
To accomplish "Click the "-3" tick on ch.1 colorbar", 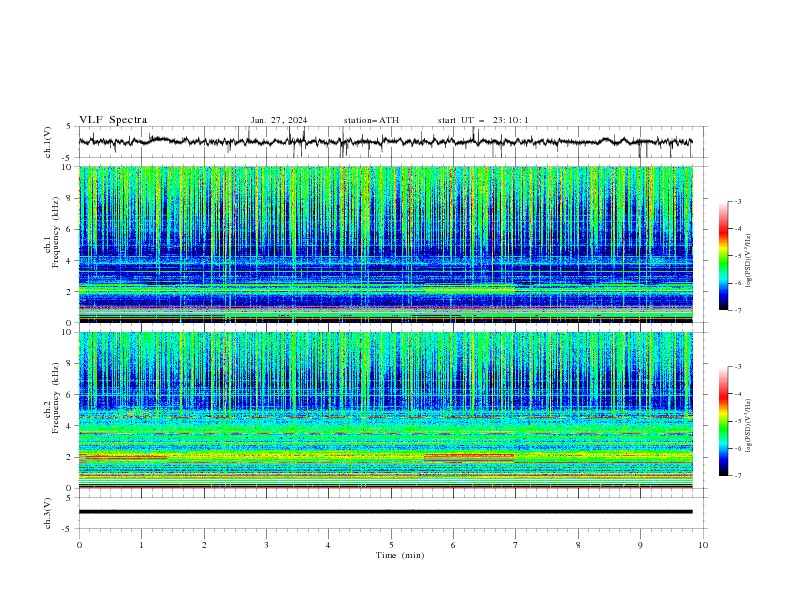I will pyautogui.click(x=738, y=201).
